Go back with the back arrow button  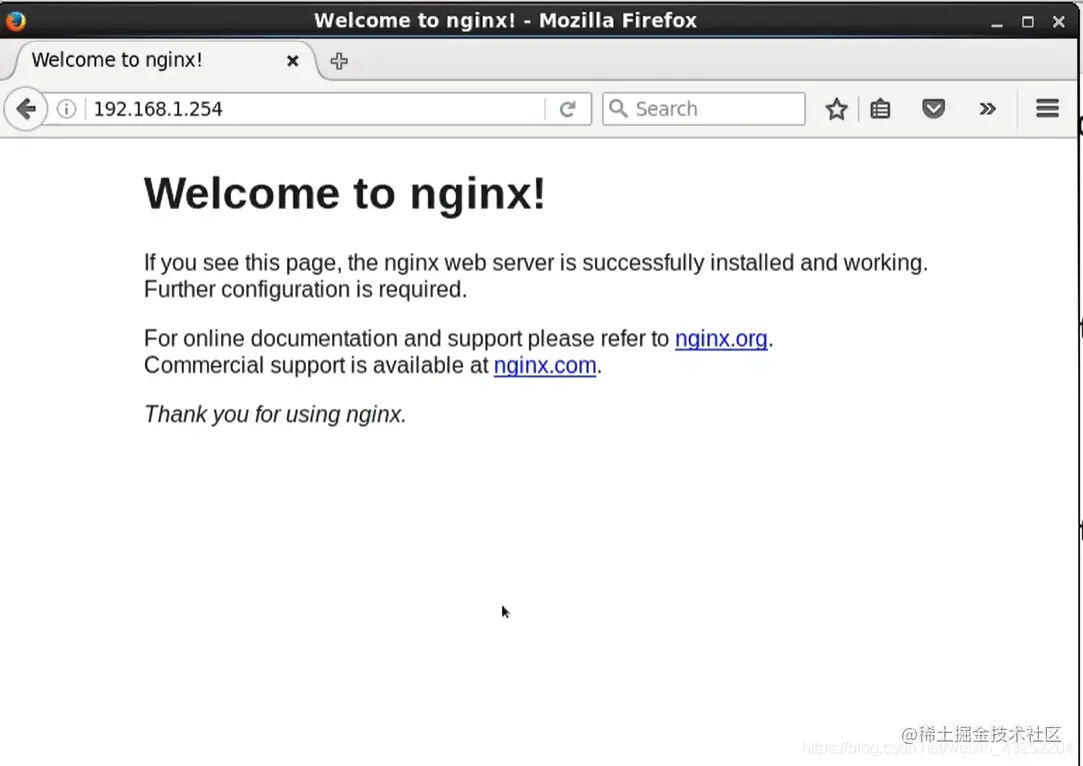click(26, 108)
